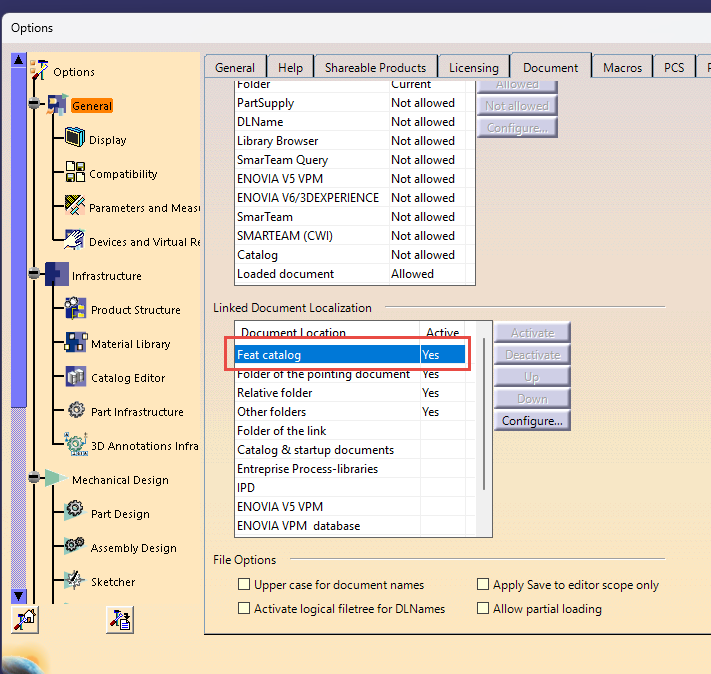Viewport: 711px width, 674px height.
Task: Open the Macros tab
Action: 622,68
